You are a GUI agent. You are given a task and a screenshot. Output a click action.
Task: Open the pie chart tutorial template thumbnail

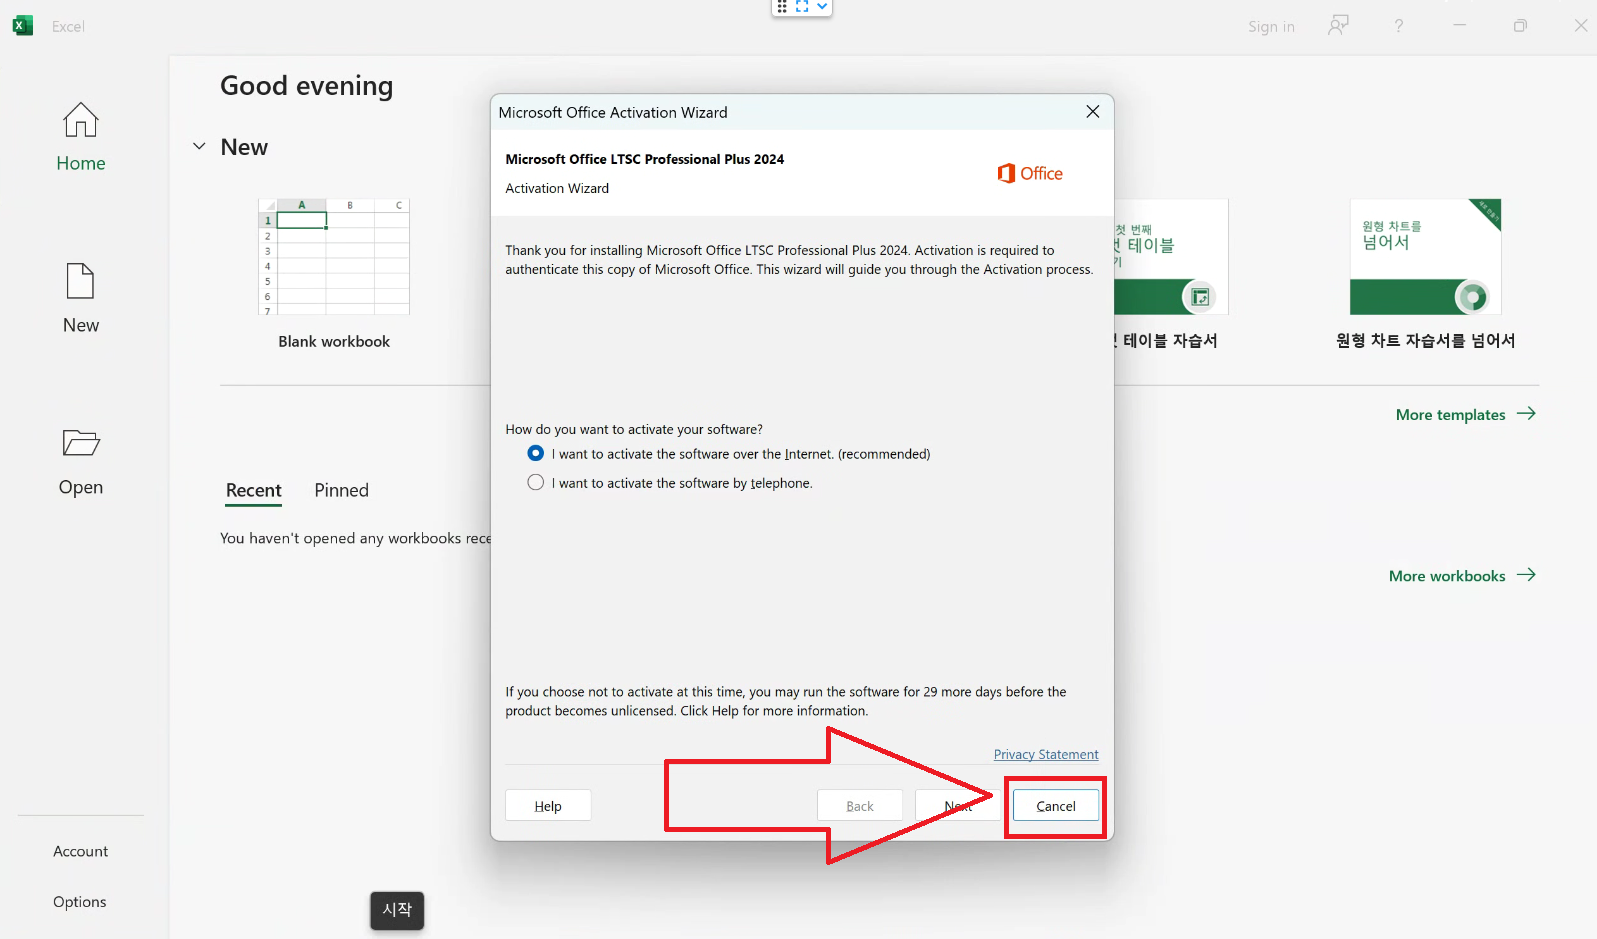point(1425,257)
